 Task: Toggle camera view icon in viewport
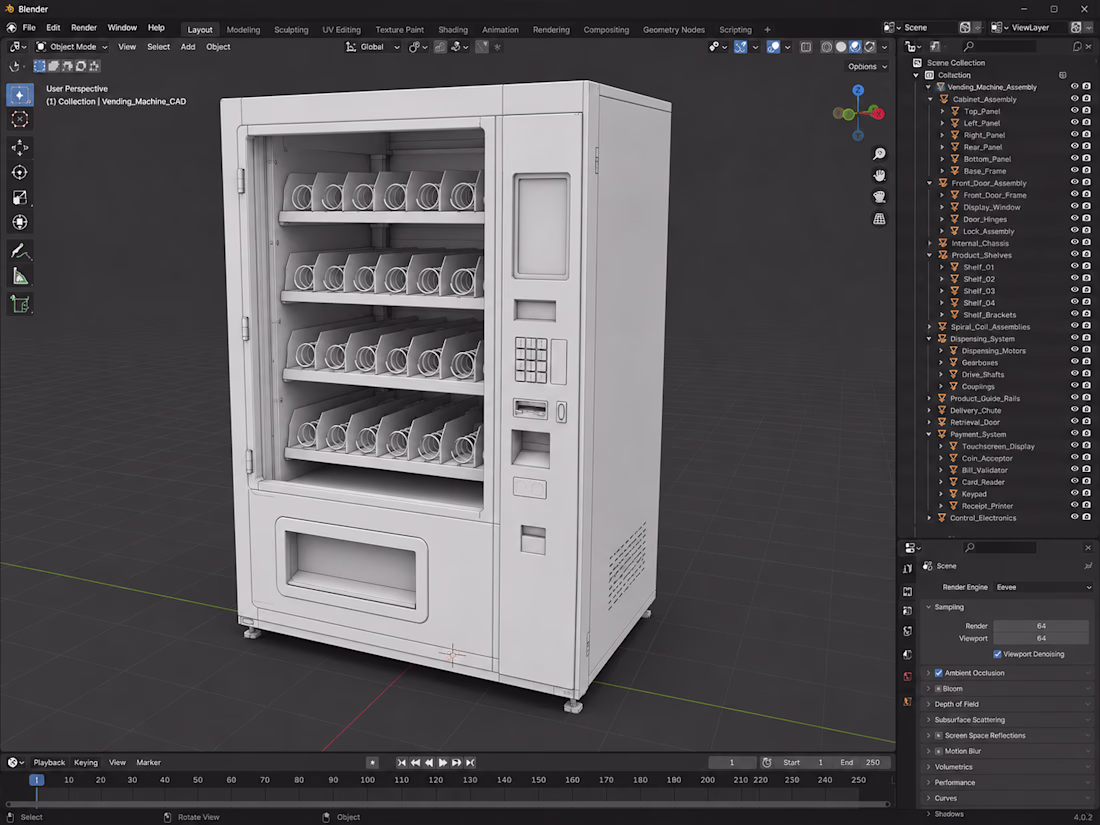pyautogui.click(x=879, y=197)
